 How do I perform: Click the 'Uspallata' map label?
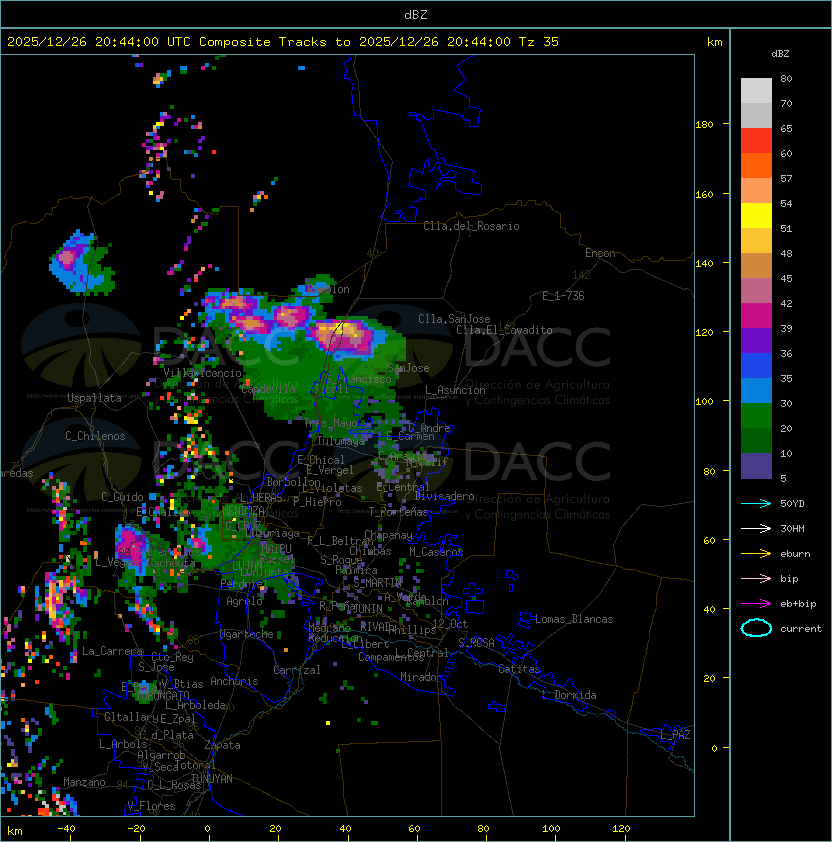94,398
